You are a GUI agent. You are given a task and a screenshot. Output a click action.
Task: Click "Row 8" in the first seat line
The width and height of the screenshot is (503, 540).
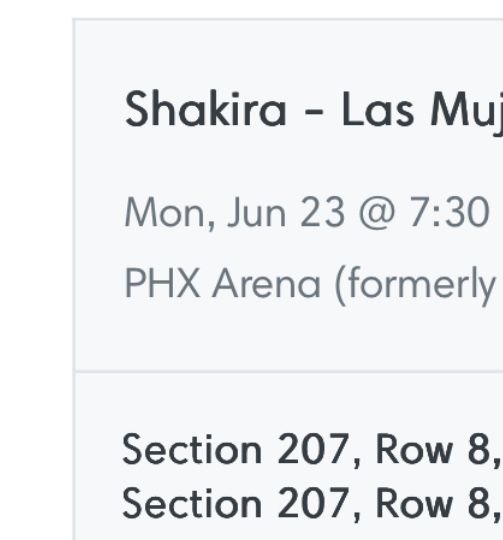pyautogui.click(x=434, y=449)
